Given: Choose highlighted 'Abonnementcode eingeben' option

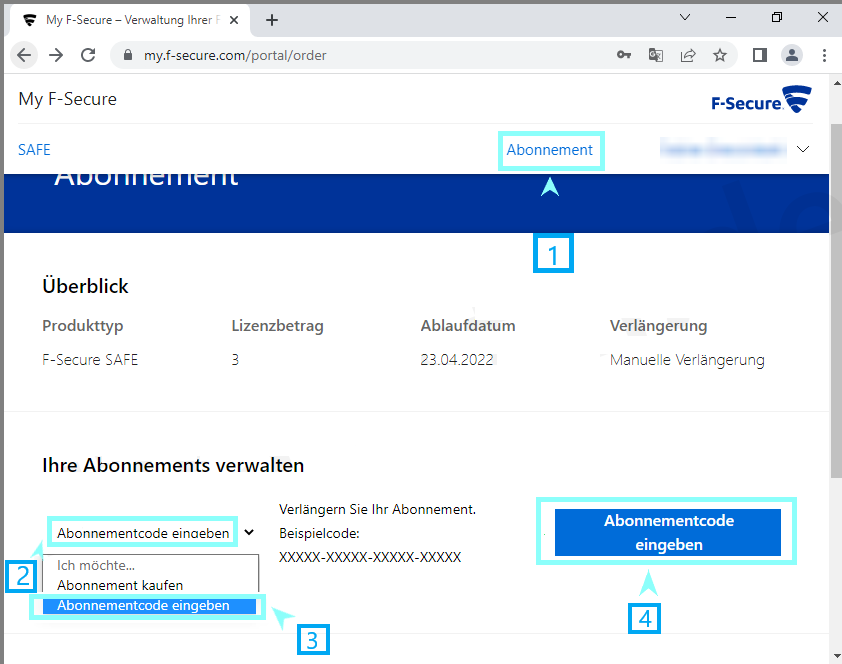Looking at the screenshot, I should click(x=149, y=605).
